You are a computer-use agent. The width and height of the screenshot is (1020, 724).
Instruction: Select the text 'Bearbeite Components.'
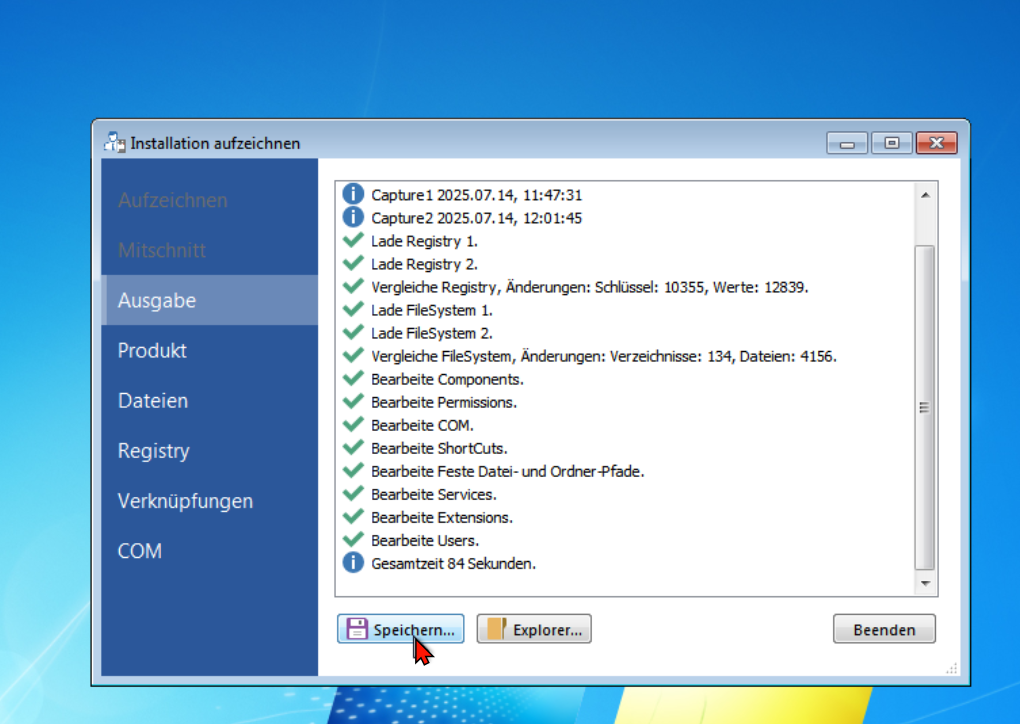[x=447, y=379]
